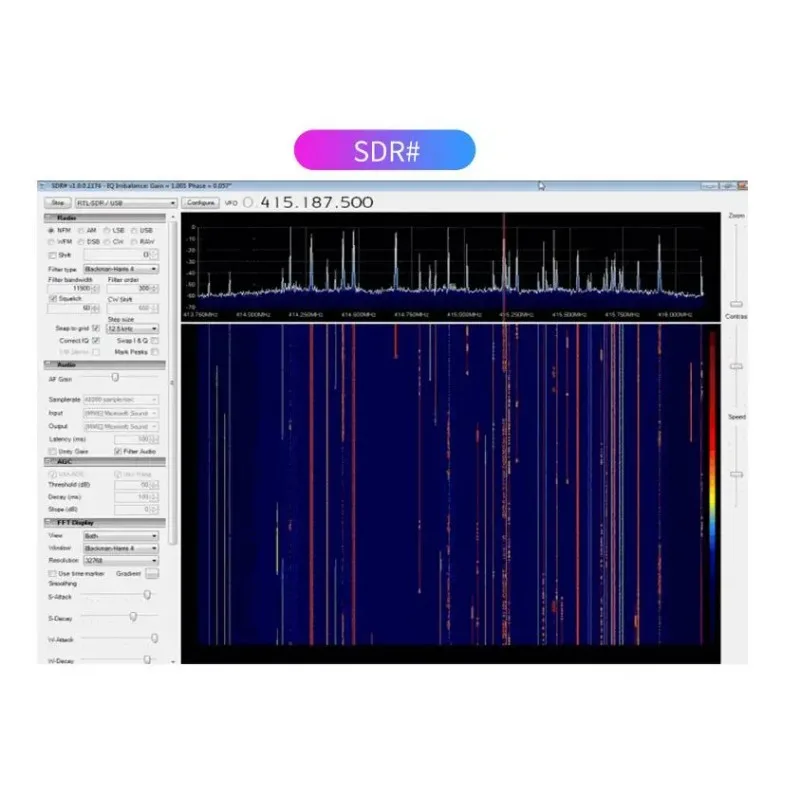800x800 pixels.
Task: Open the FFT Resolution dropdown
Action: [120, 560]
